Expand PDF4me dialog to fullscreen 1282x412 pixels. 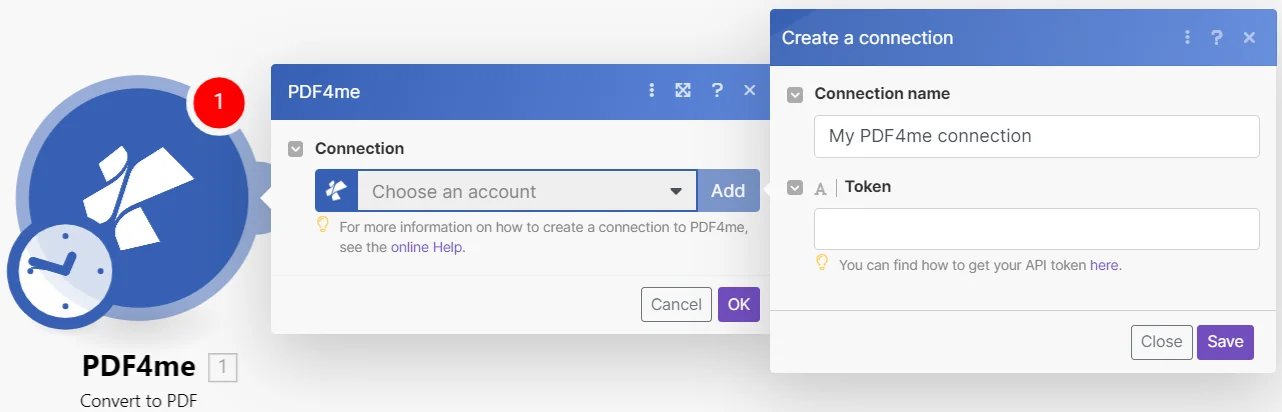point(683,91)
